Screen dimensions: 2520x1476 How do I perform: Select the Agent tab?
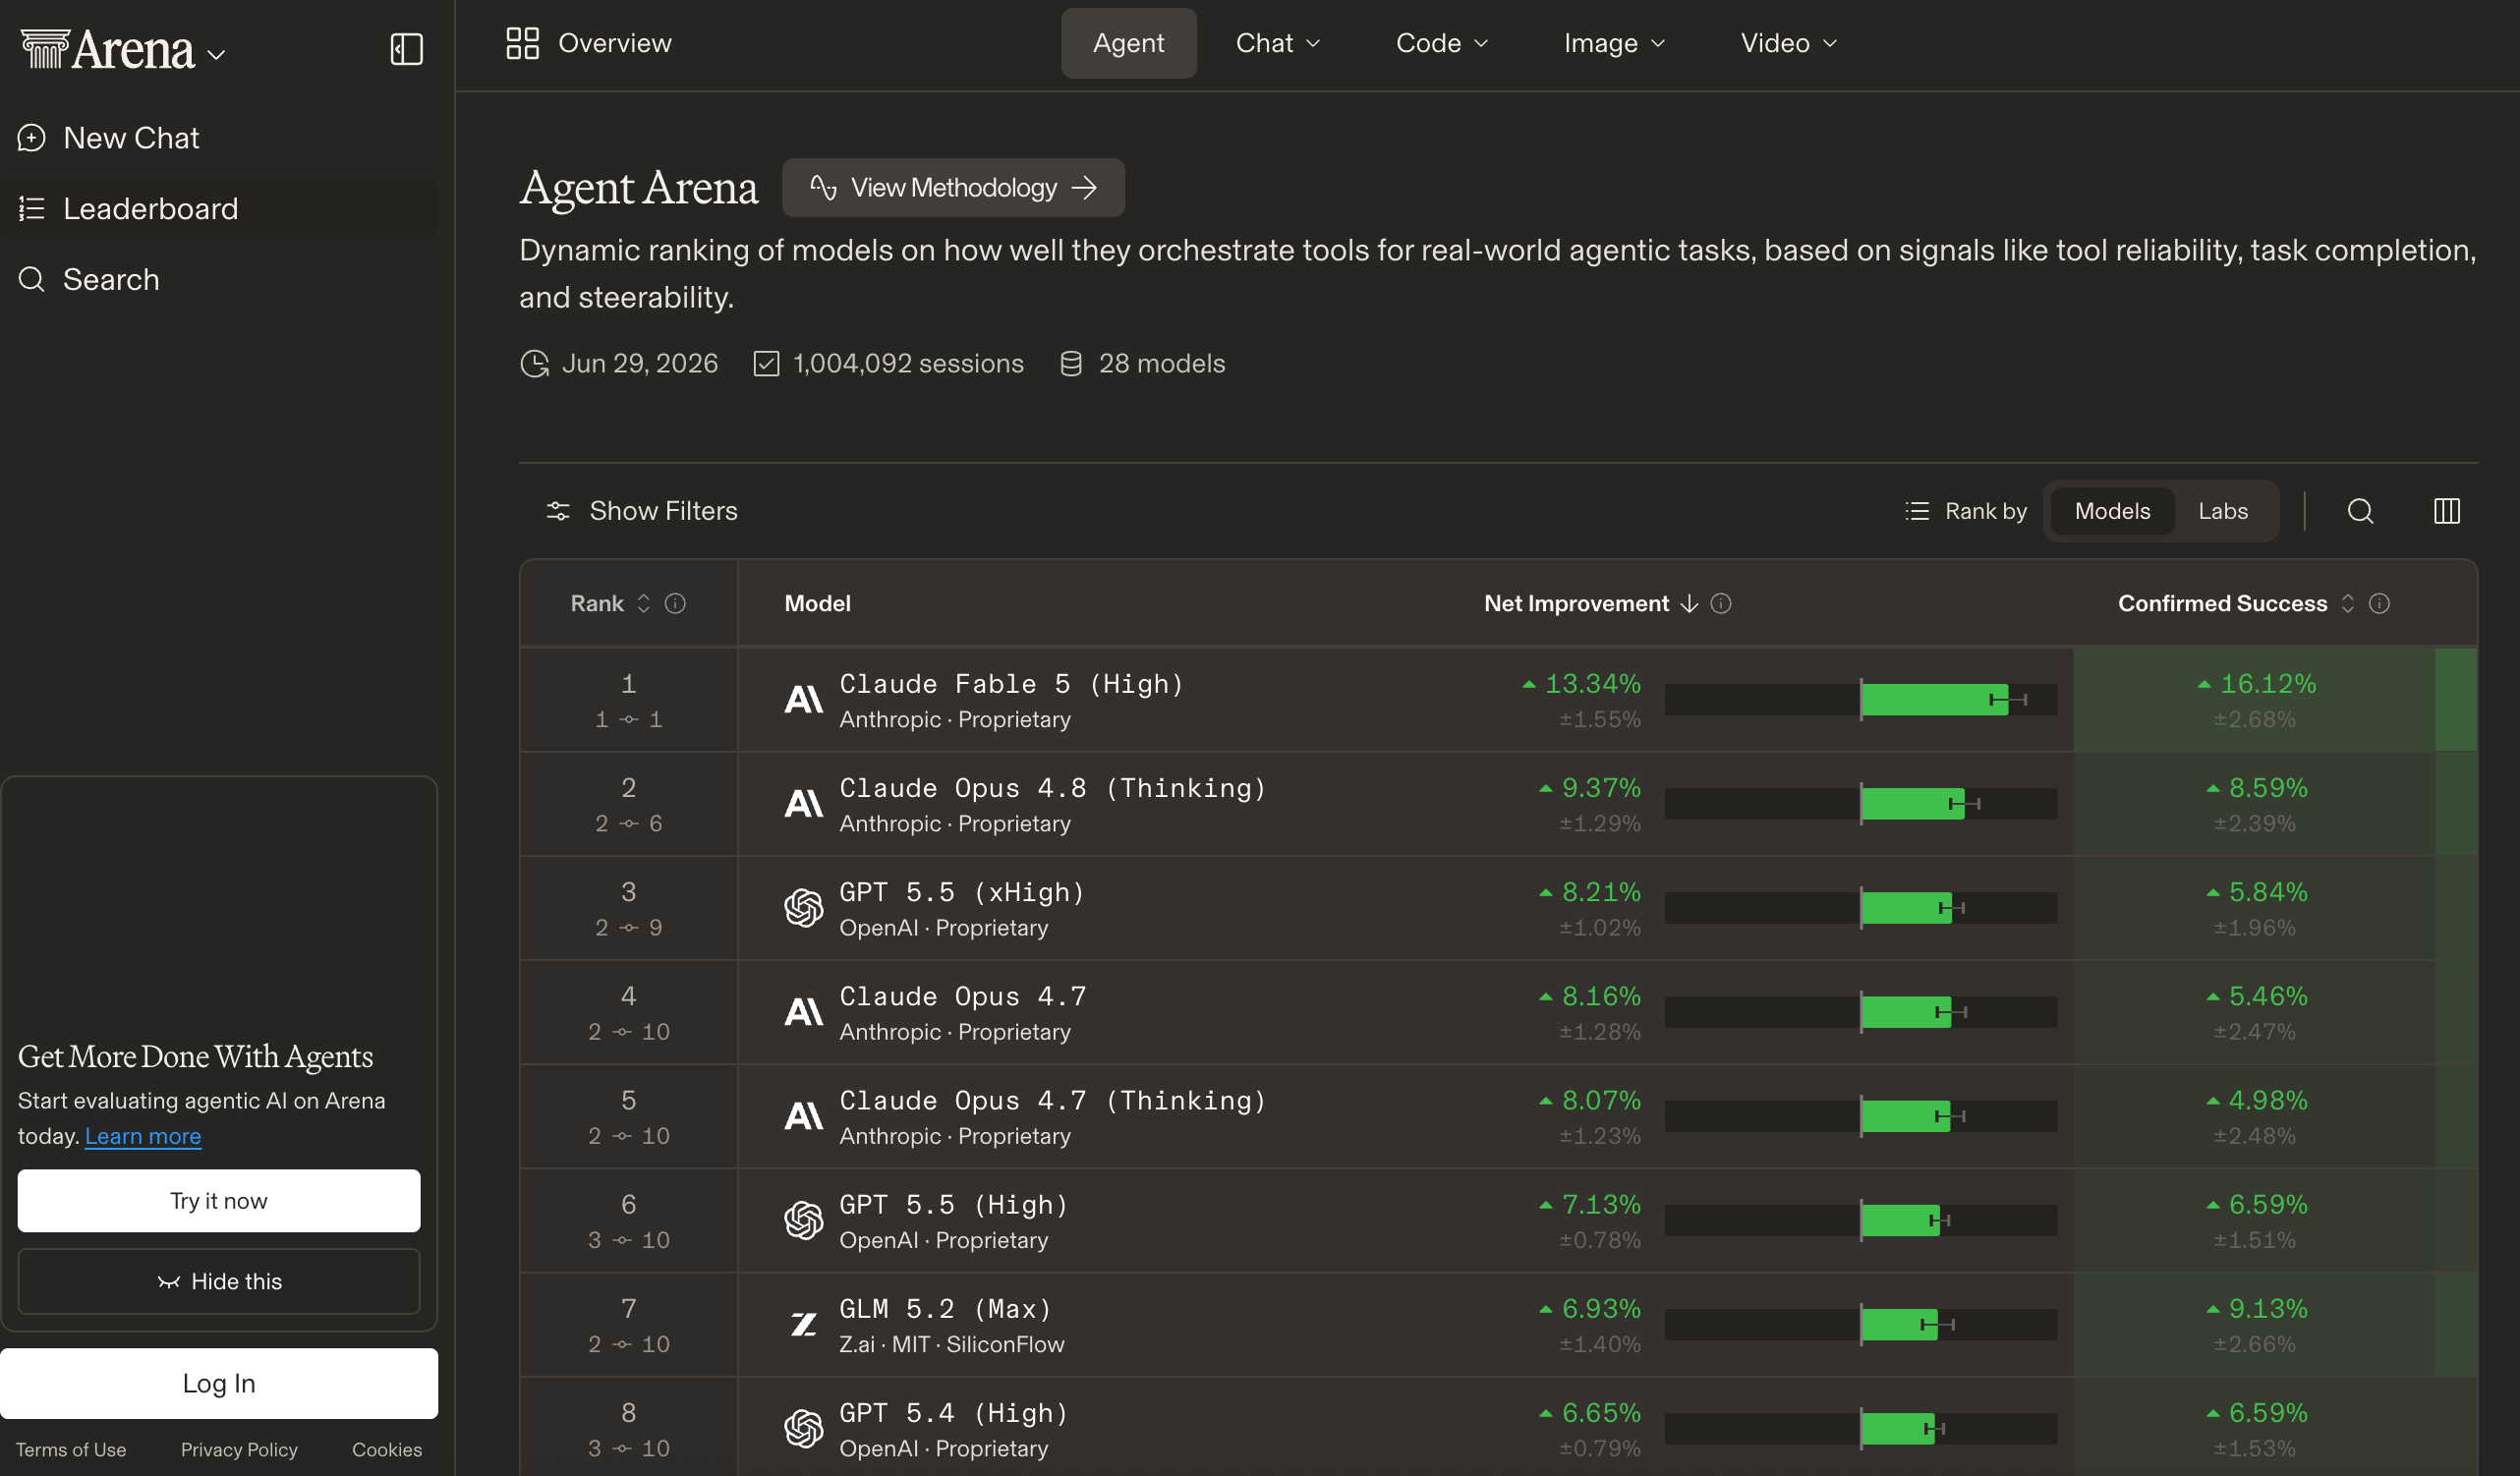[x=1128, y=43]
